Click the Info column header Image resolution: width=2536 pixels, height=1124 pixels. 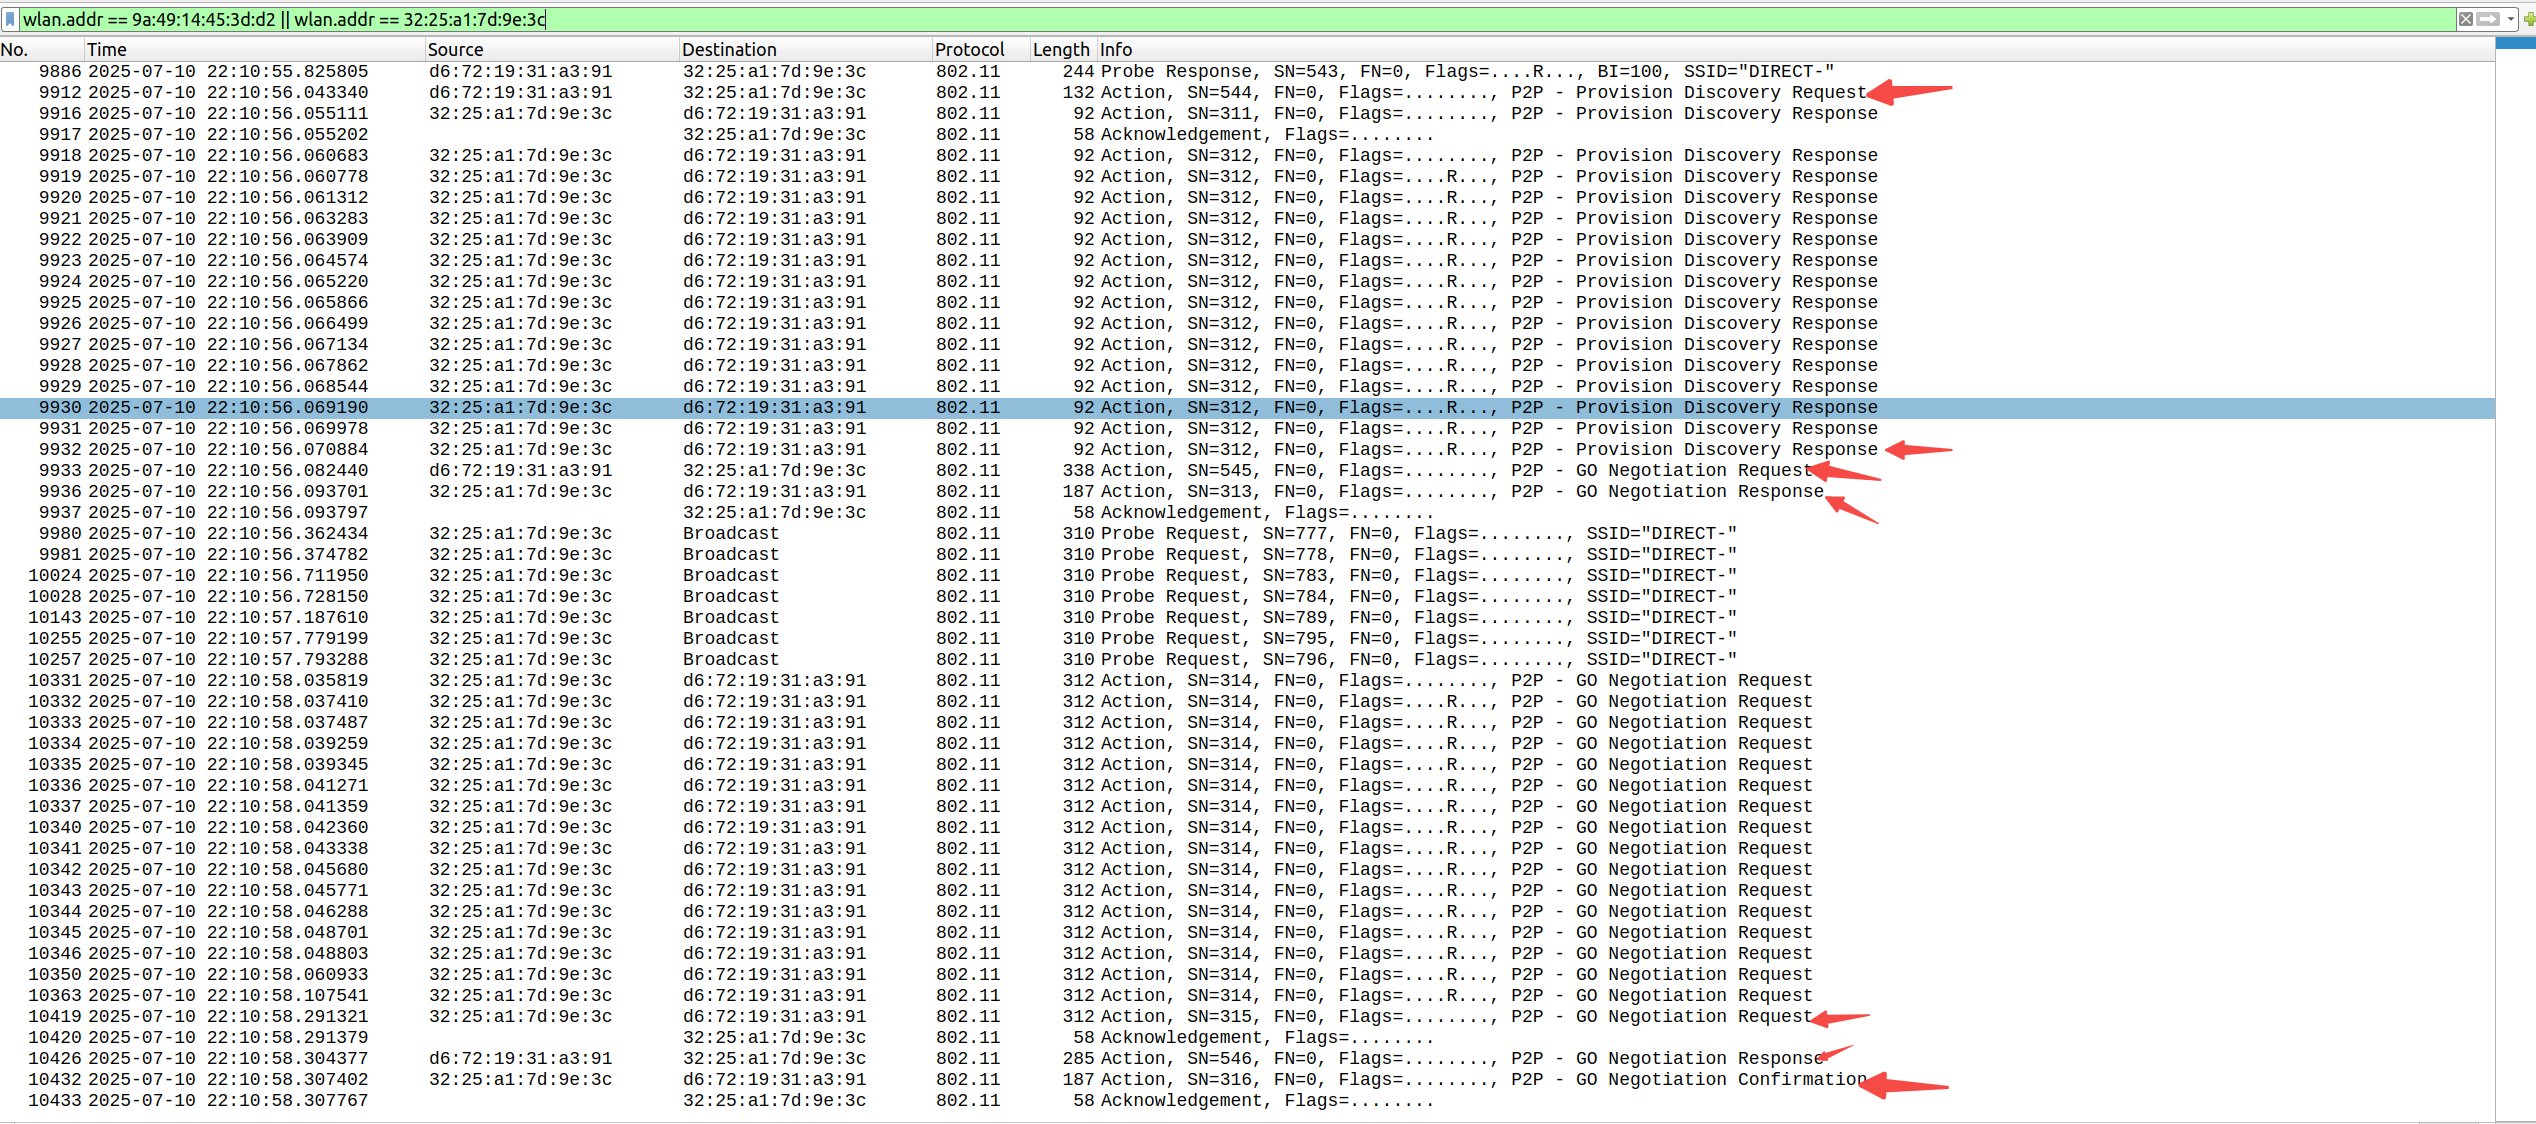pos(1116,49)
